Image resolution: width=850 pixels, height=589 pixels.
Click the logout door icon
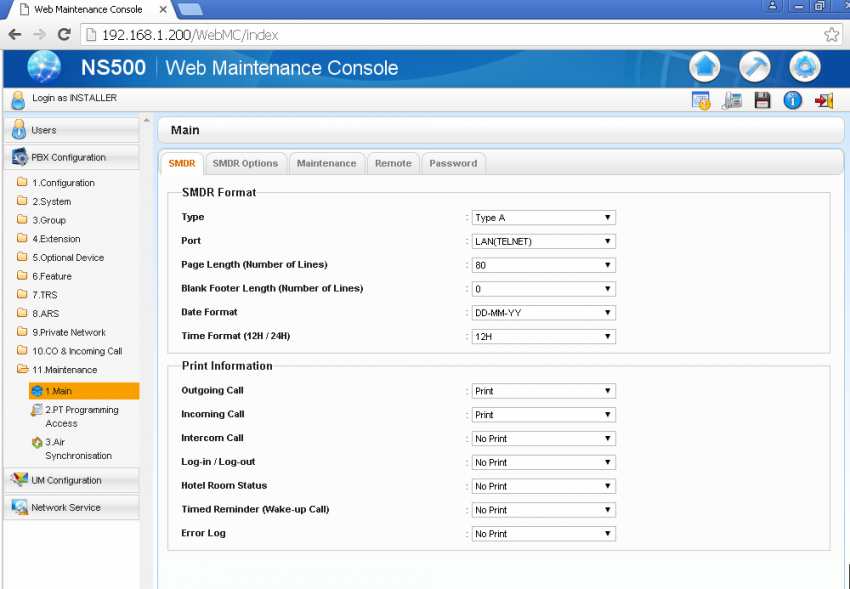824,100
